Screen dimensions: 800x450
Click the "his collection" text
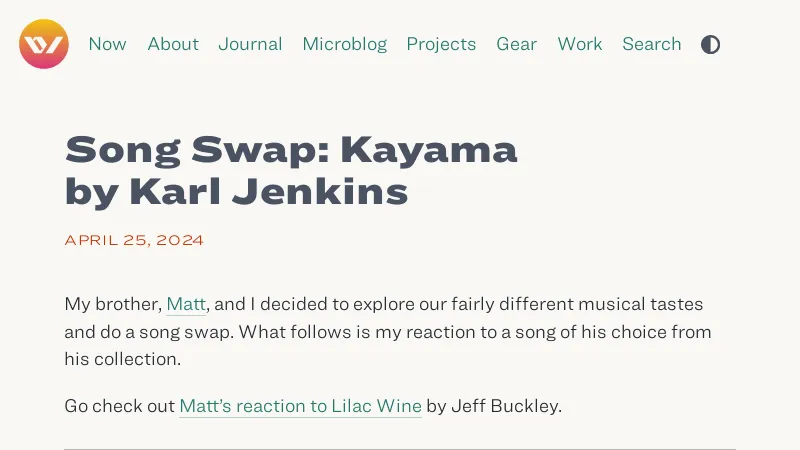(122, 358)
